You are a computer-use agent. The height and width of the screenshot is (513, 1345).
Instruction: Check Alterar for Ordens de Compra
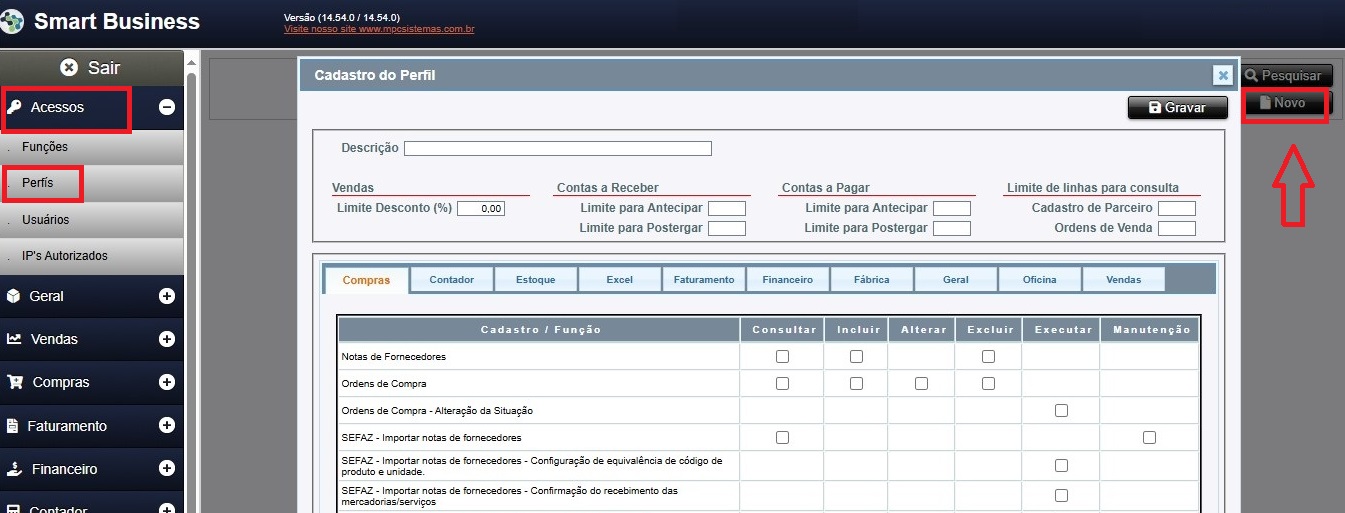(x=921, y=383)
